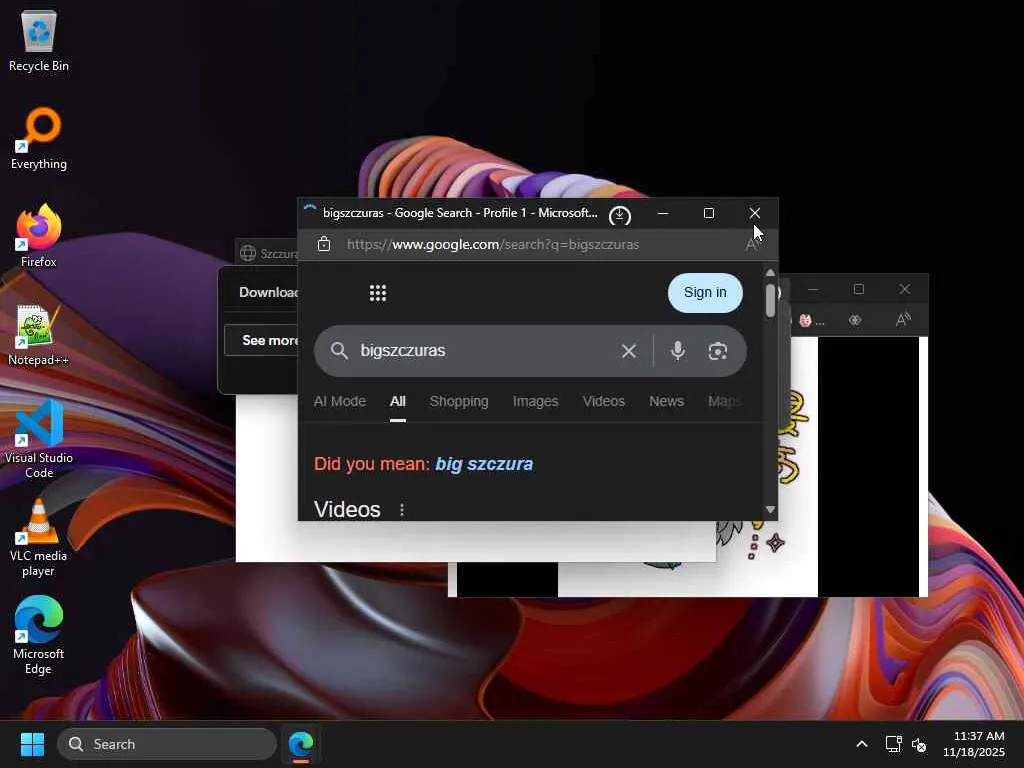This screenshot has height=768, width=1024.
Task: Click the Edge icon in the taskbar
Action: pyautogui.click(x=301, y=744)
